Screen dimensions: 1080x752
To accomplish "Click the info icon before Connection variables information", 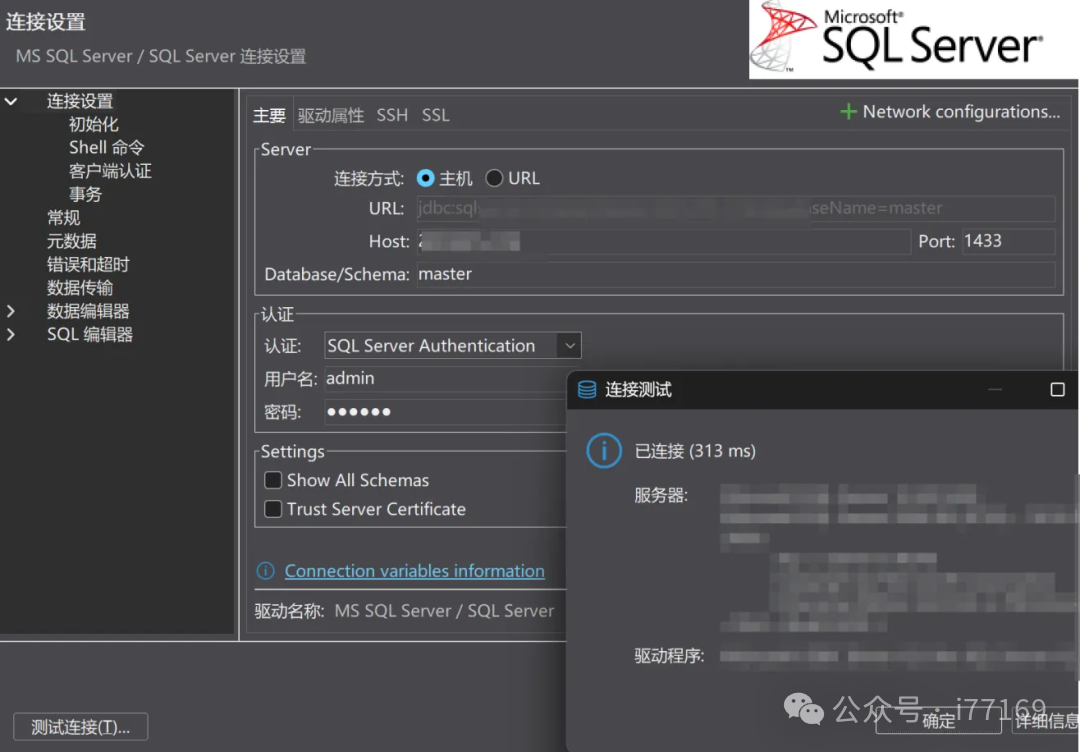I will tap(265, 571).
